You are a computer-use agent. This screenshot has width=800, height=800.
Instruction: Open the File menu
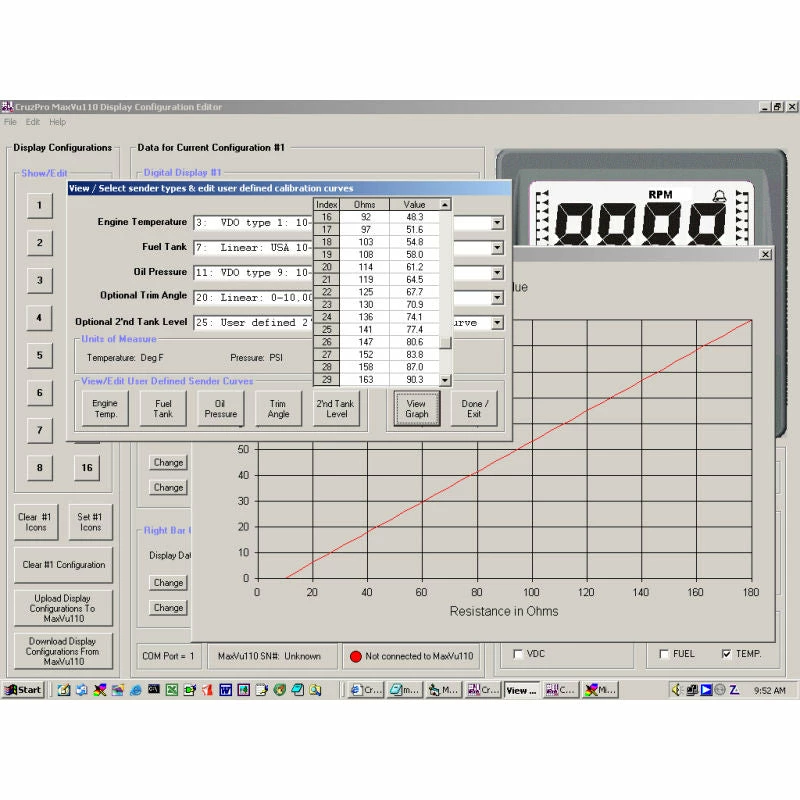10,122
